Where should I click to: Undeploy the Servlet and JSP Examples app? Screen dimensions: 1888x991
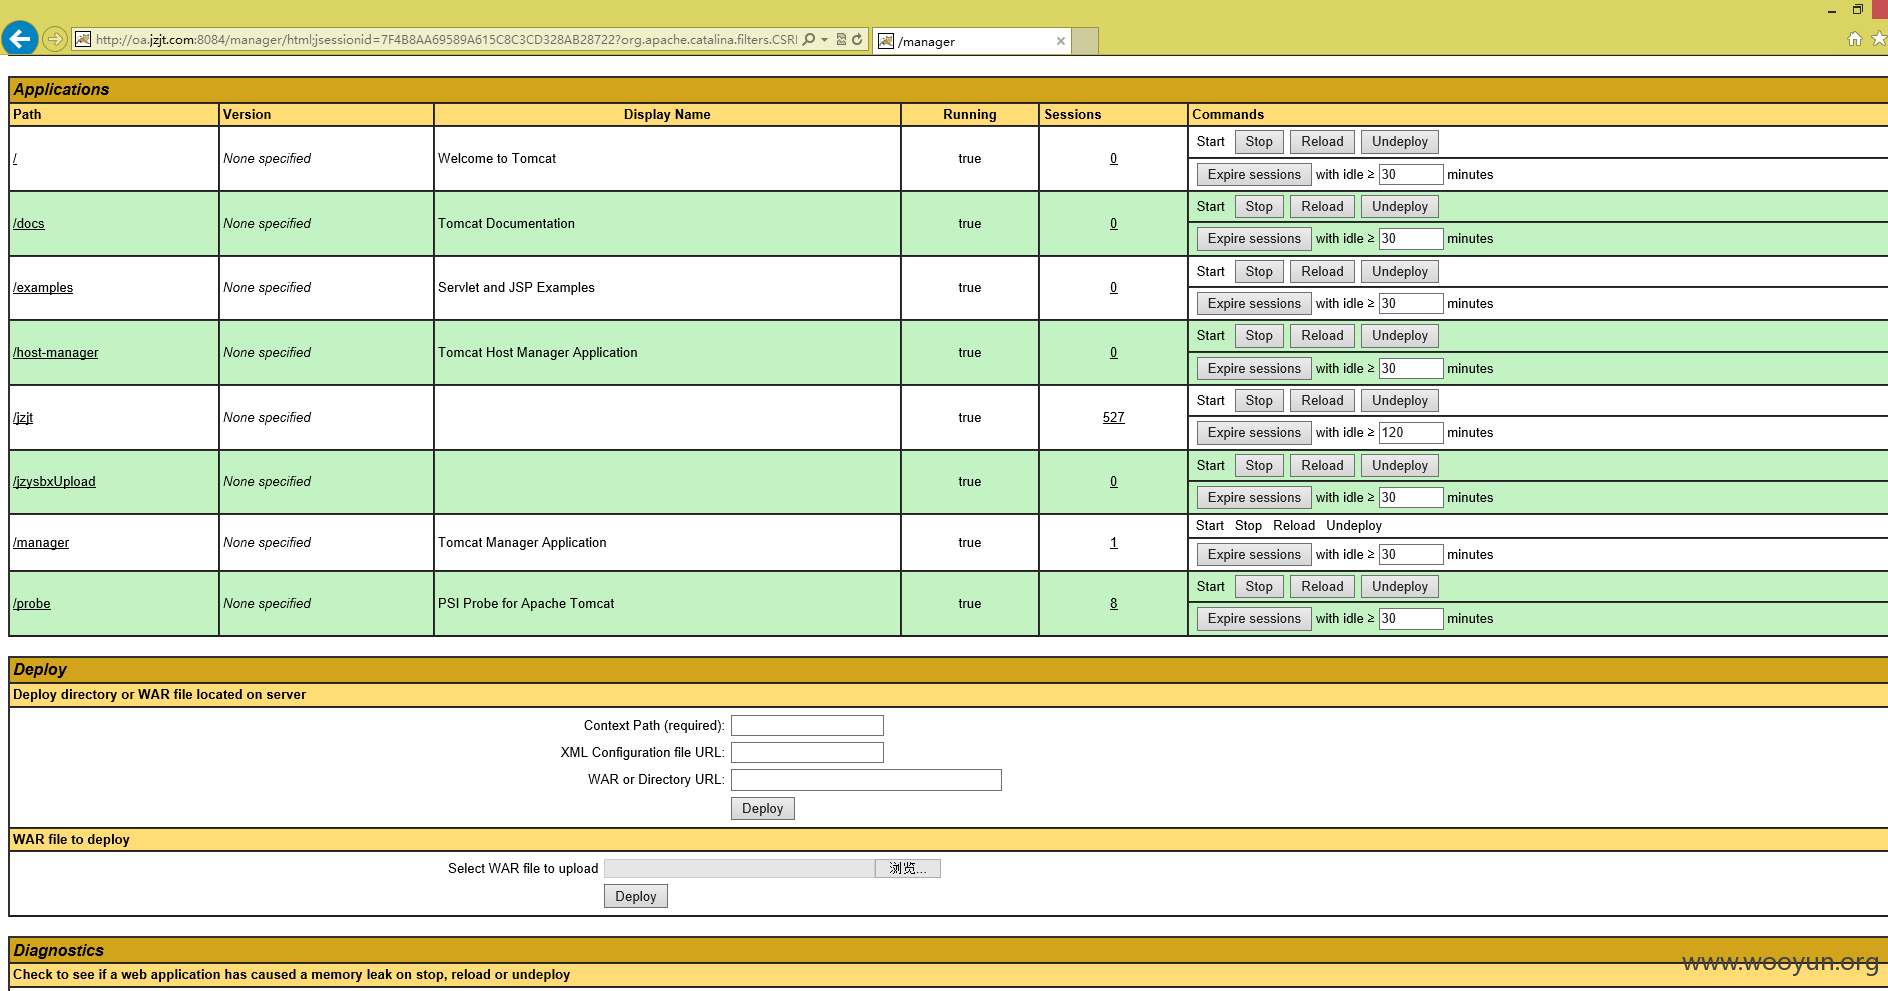tap(1400, 272)
